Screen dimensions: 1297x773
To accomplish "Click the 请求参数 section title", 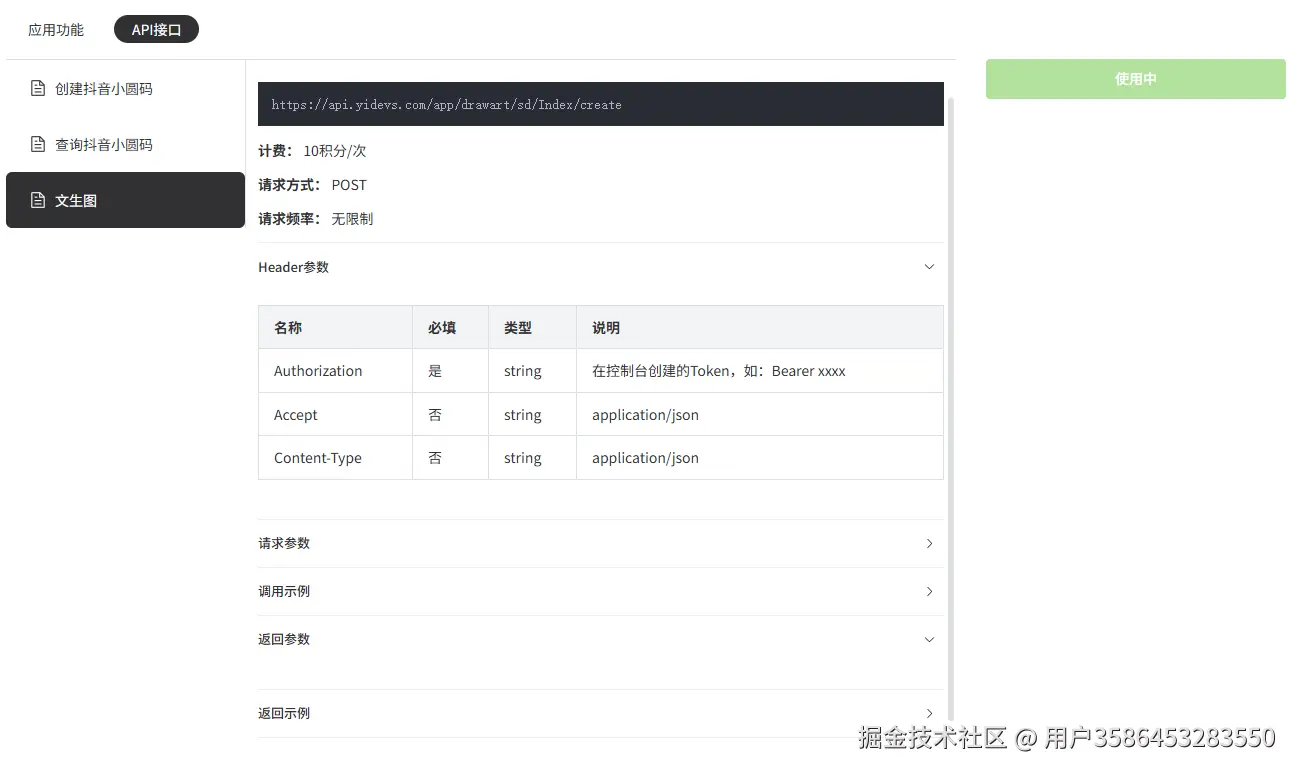I will click(x=284, y=543).
